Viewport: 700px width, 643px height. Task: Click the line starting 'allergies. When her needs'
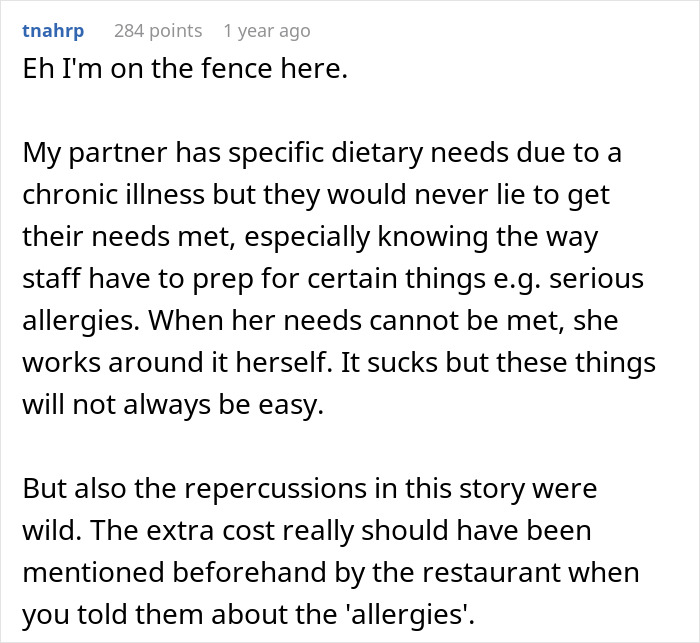click(x=320, y=321)
